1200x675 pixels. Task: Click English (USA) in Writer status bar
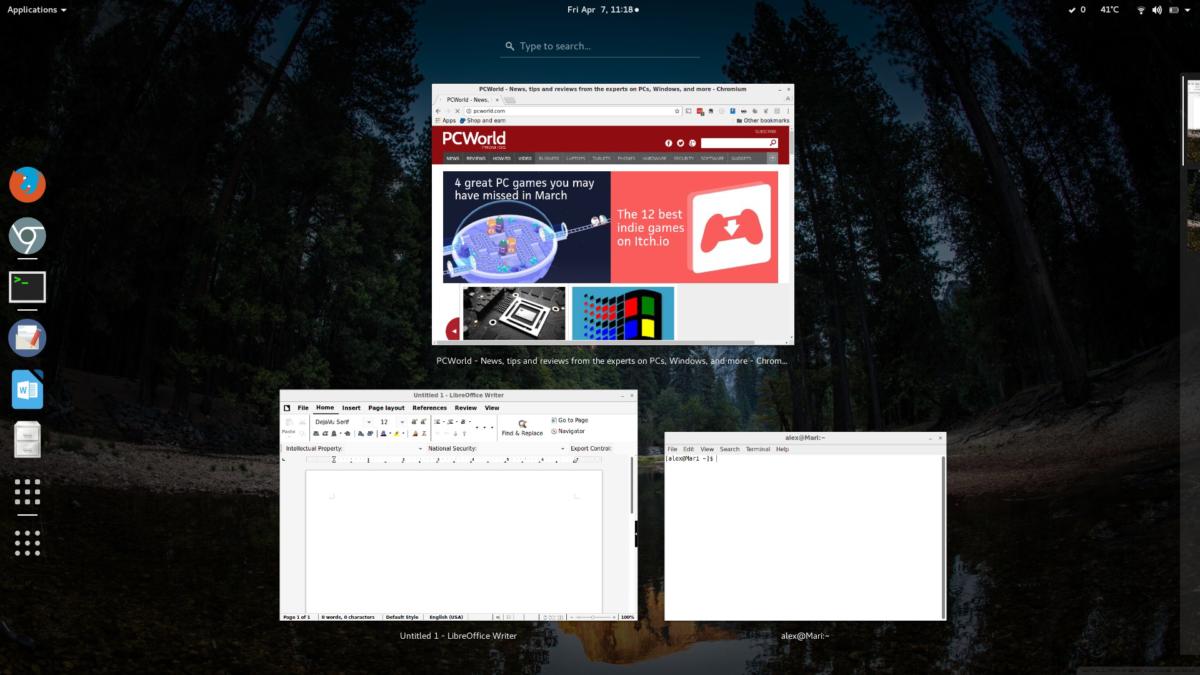coord(447,617)
